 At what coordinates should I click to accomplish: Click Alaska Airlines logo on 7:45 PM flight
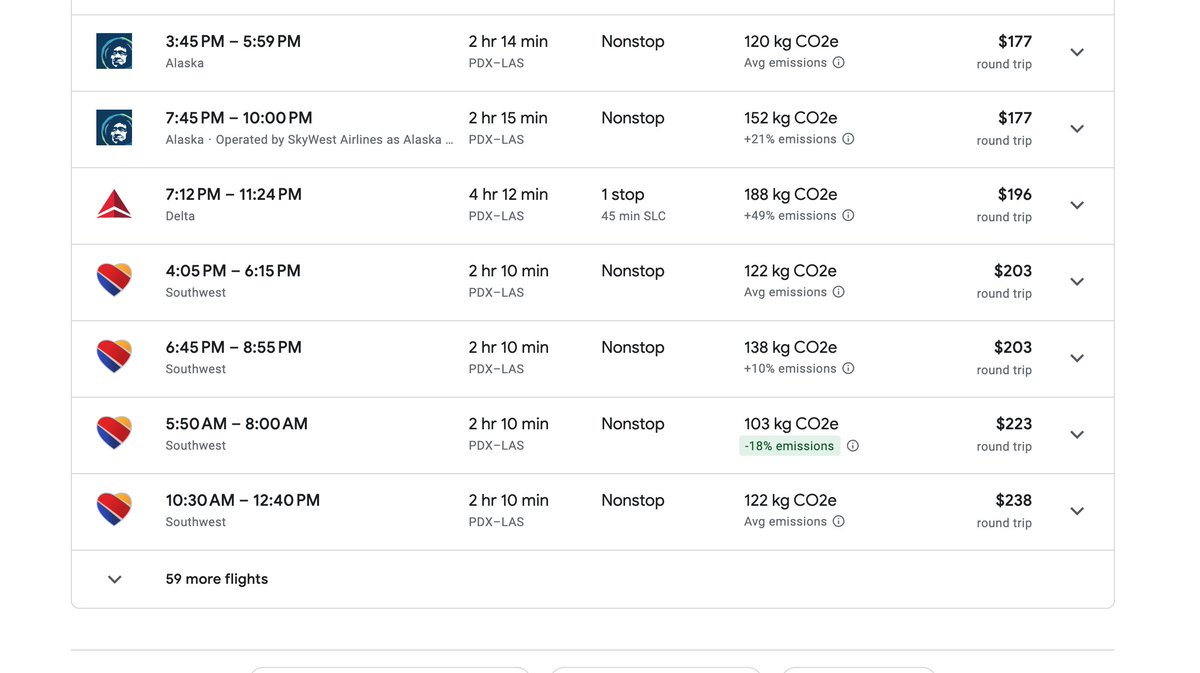click(x=114, y=128)
